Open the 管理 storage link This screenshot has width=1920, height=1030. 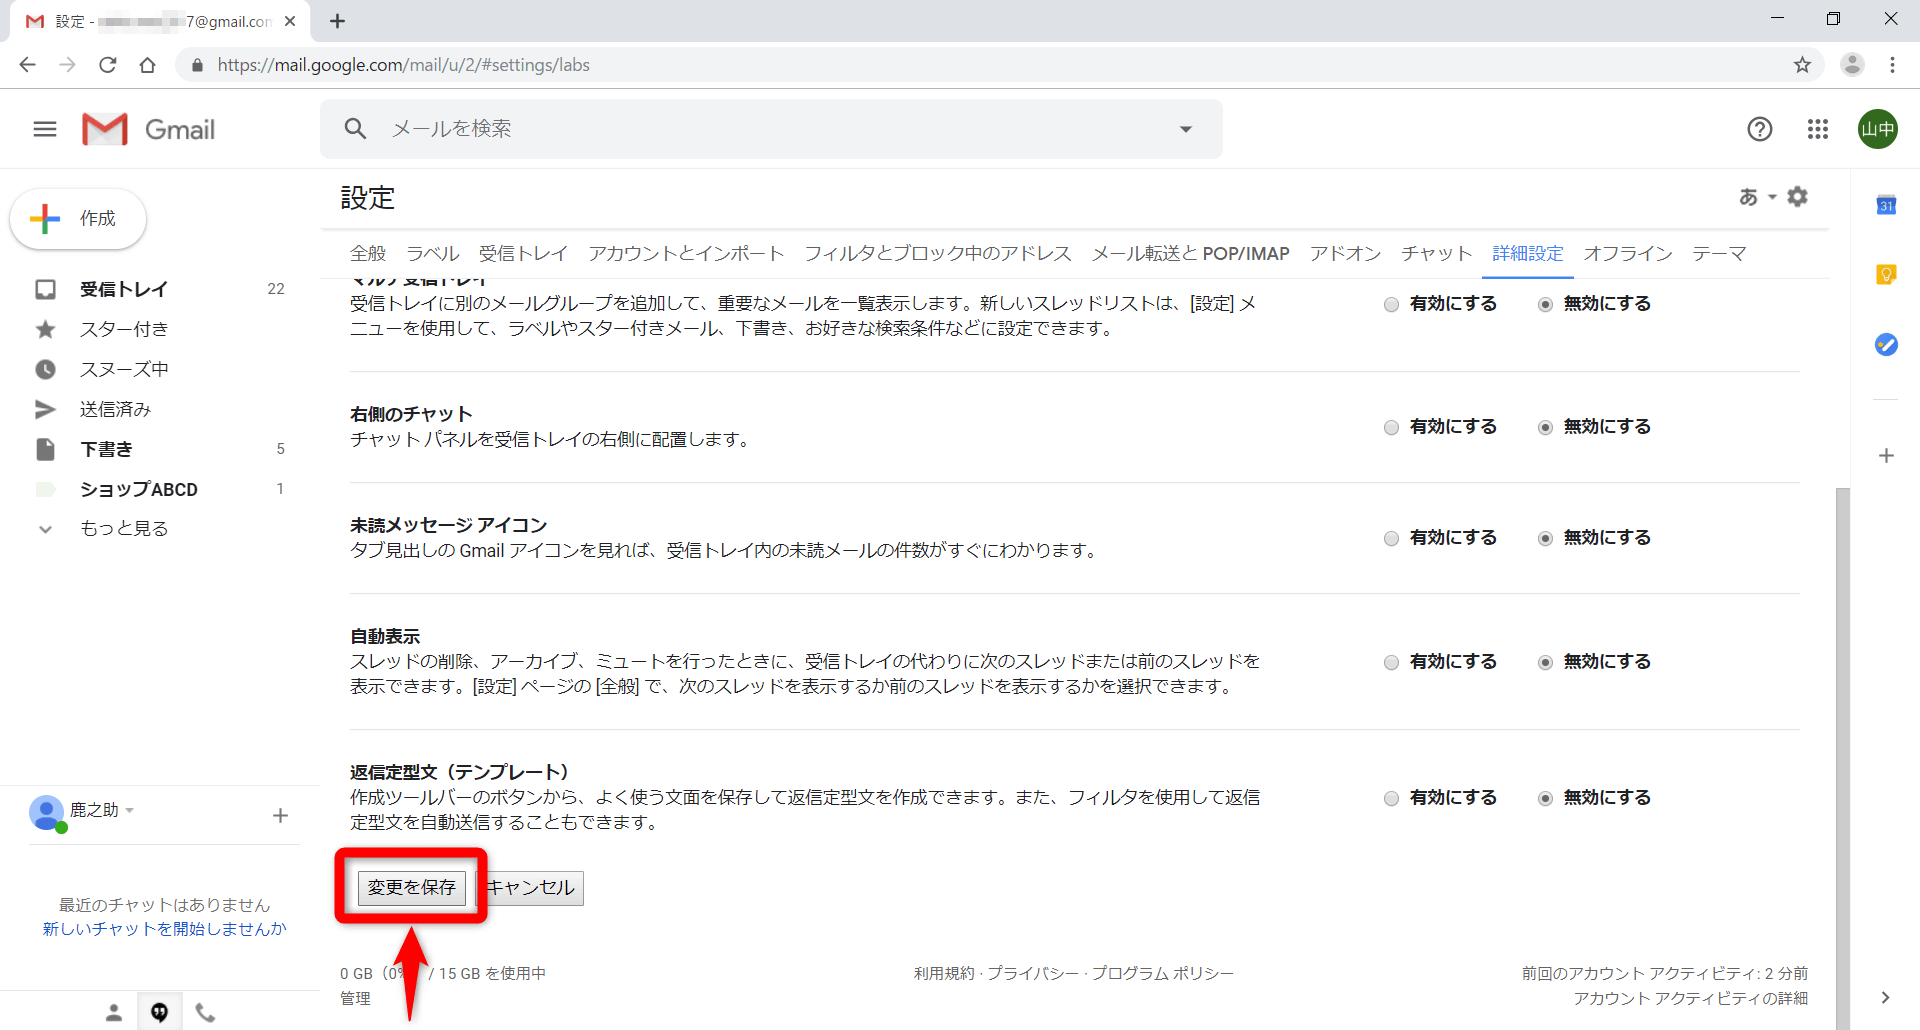pyautogui.click(x=355, y=998)
